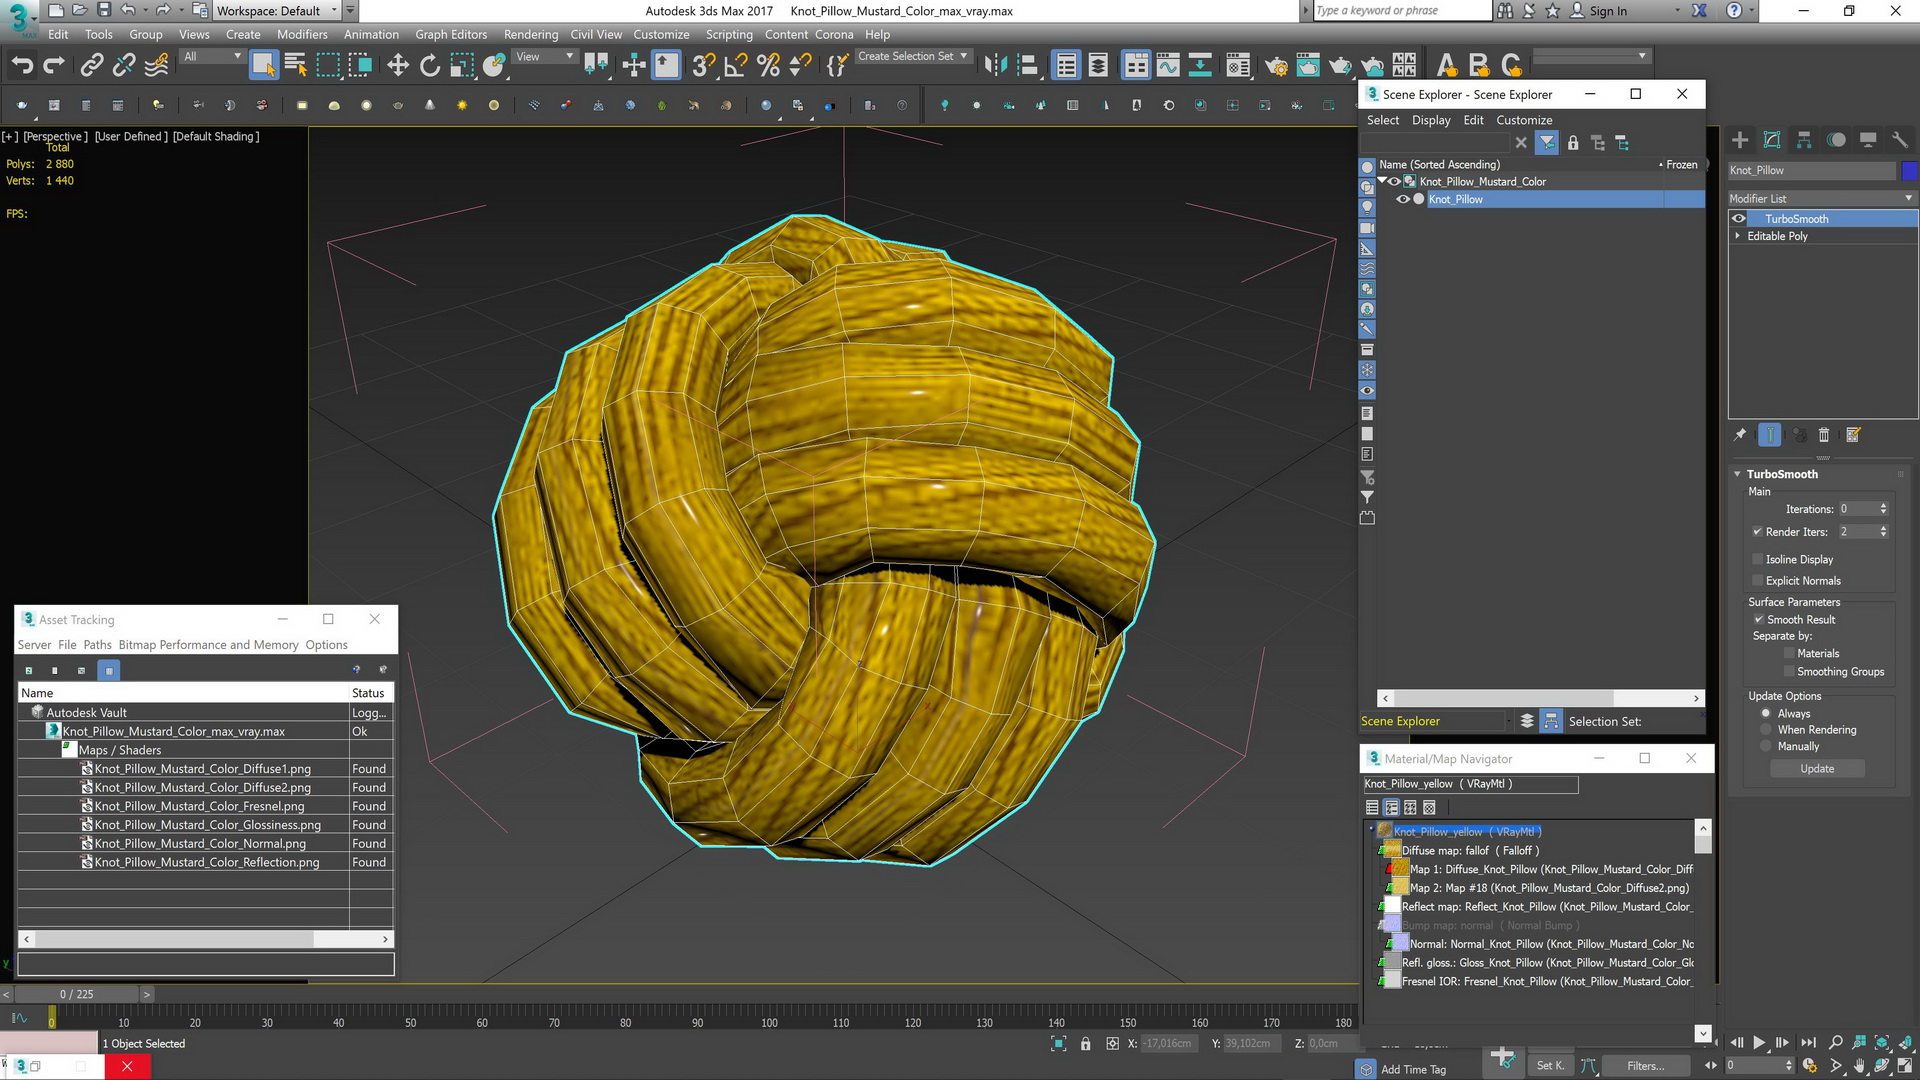
Task: Activate the Select Object tool
Action: [x=263, y=66]
